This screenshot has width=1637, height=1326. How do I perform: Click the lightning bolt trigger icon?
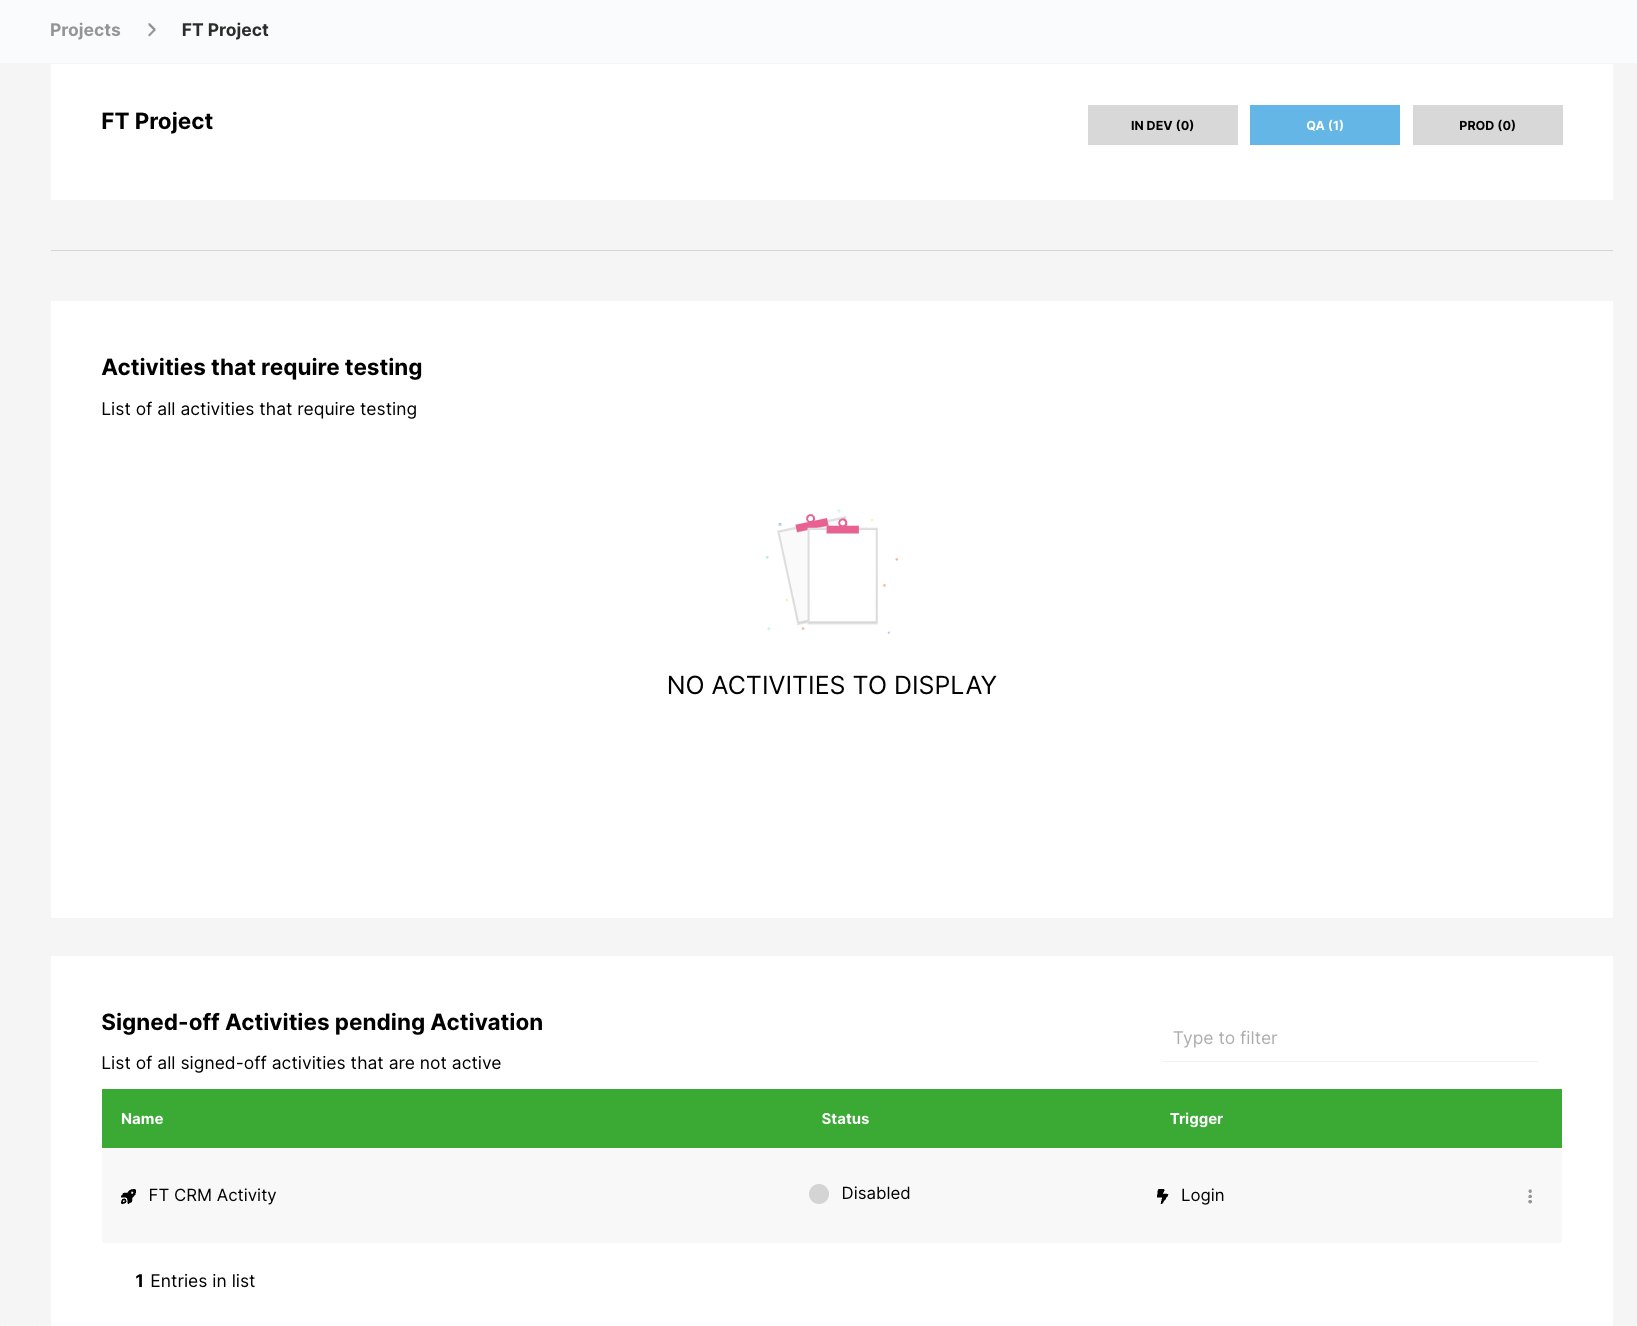[x=1162, y=1196]
